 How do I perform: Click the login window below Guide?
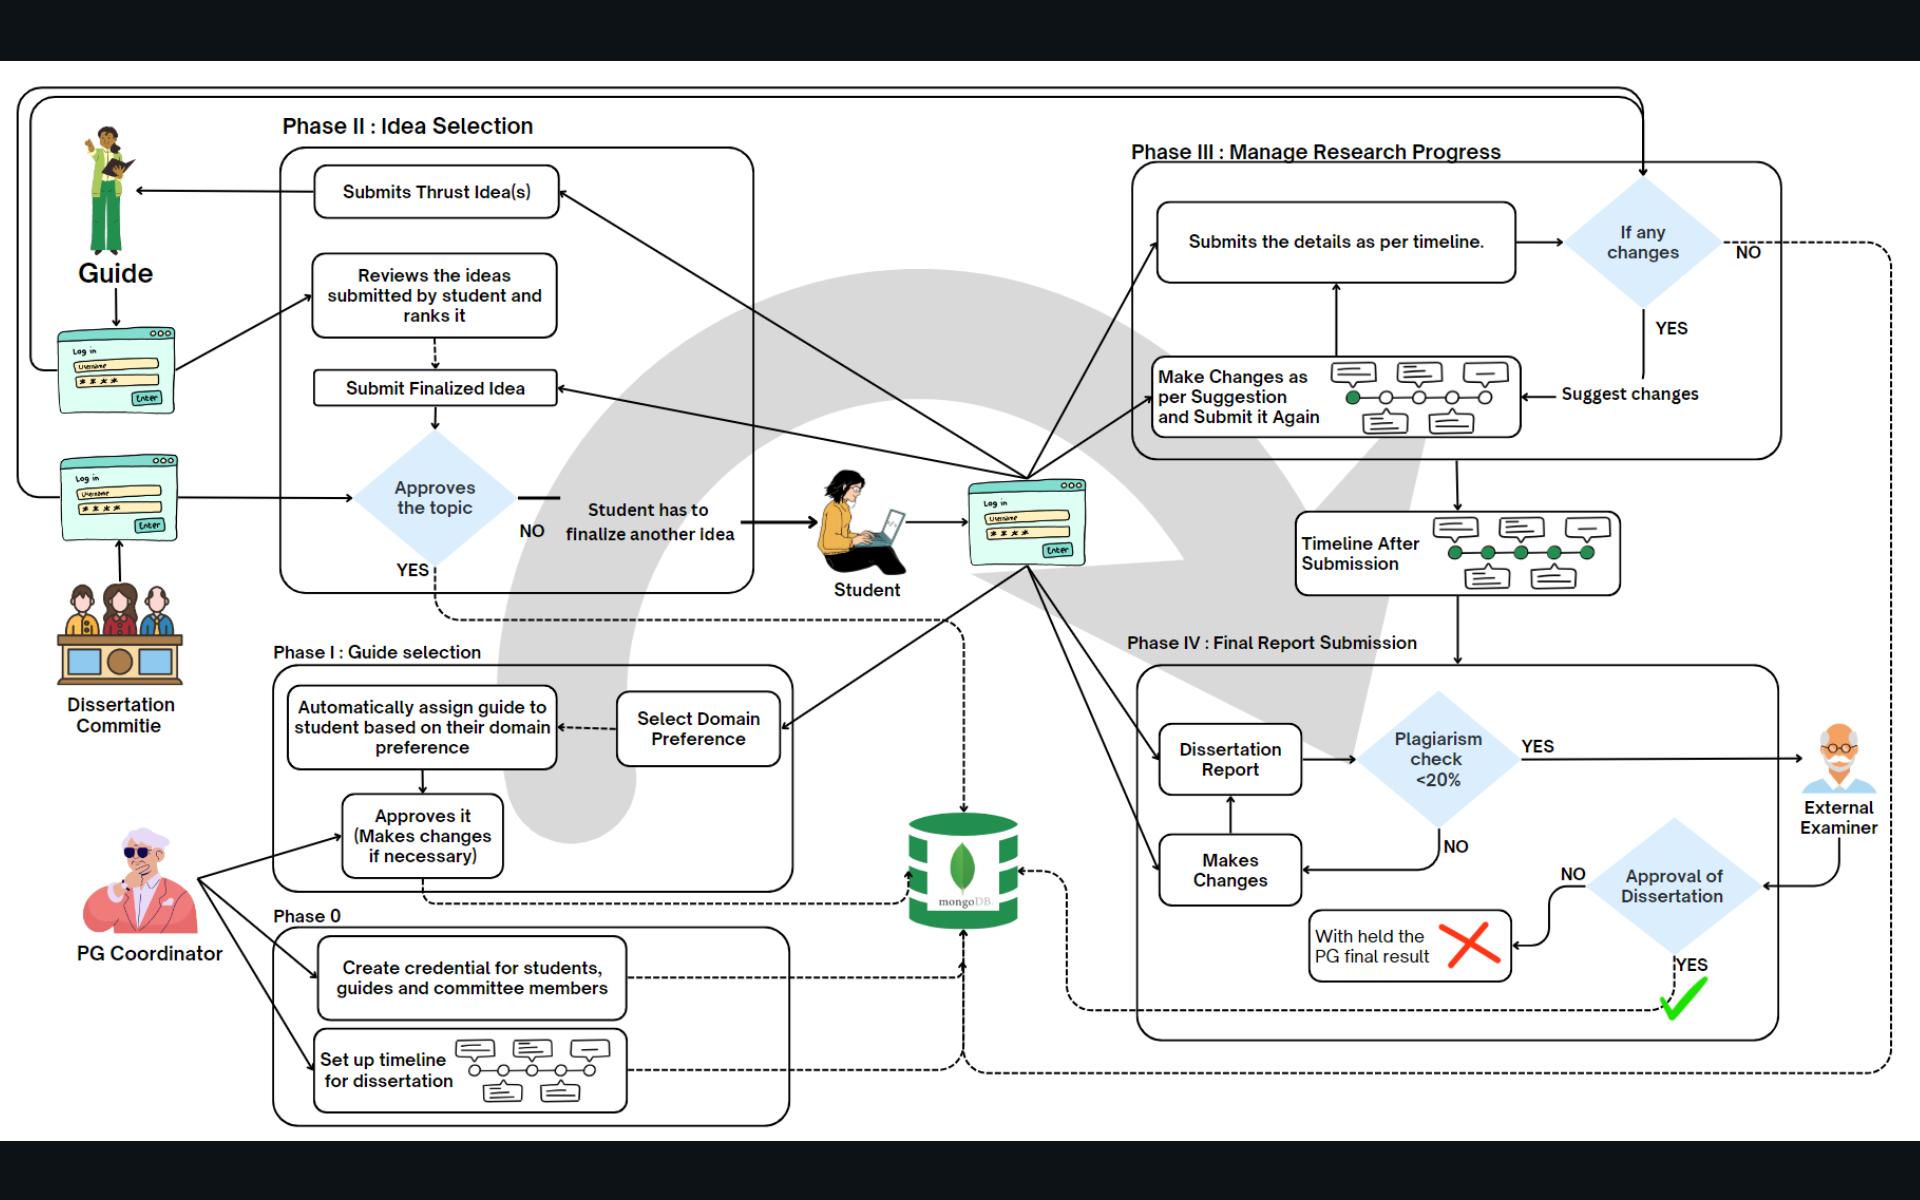tap(117, 370)
